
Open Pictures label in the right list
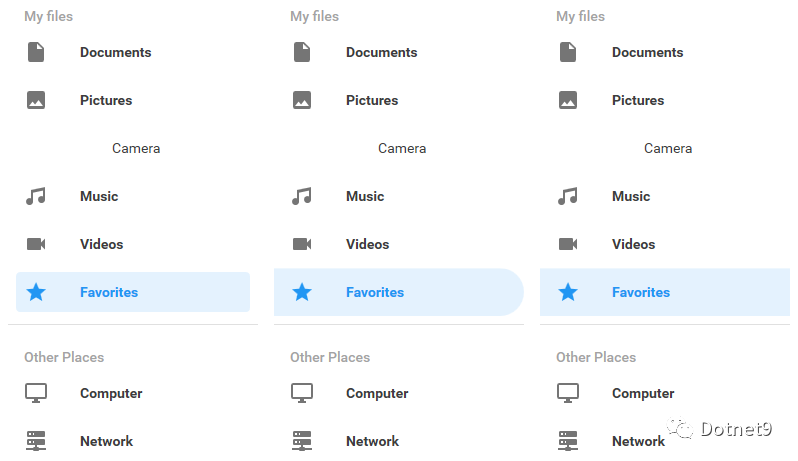pyautogui.click(x=638, y=100)
